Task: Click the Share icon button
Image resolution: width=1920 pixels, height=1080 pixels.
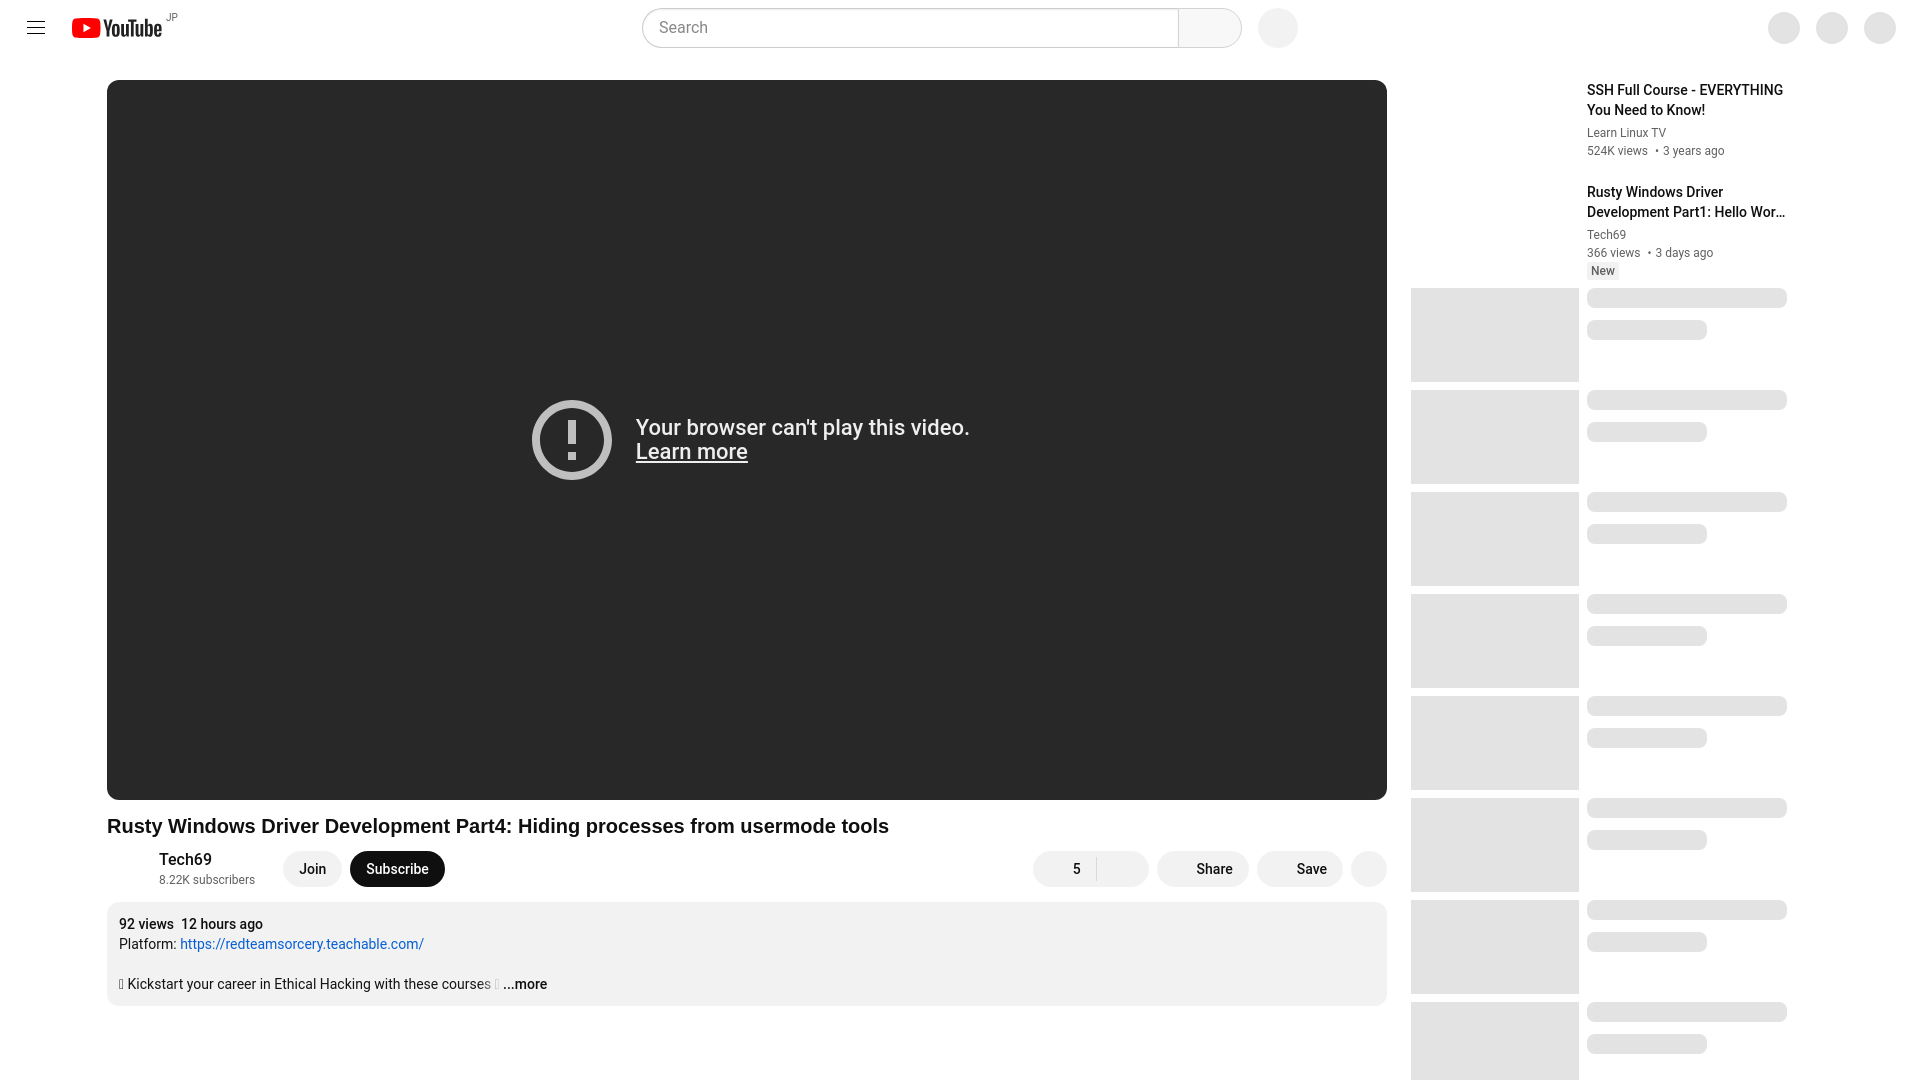Action: [1203, 868]
